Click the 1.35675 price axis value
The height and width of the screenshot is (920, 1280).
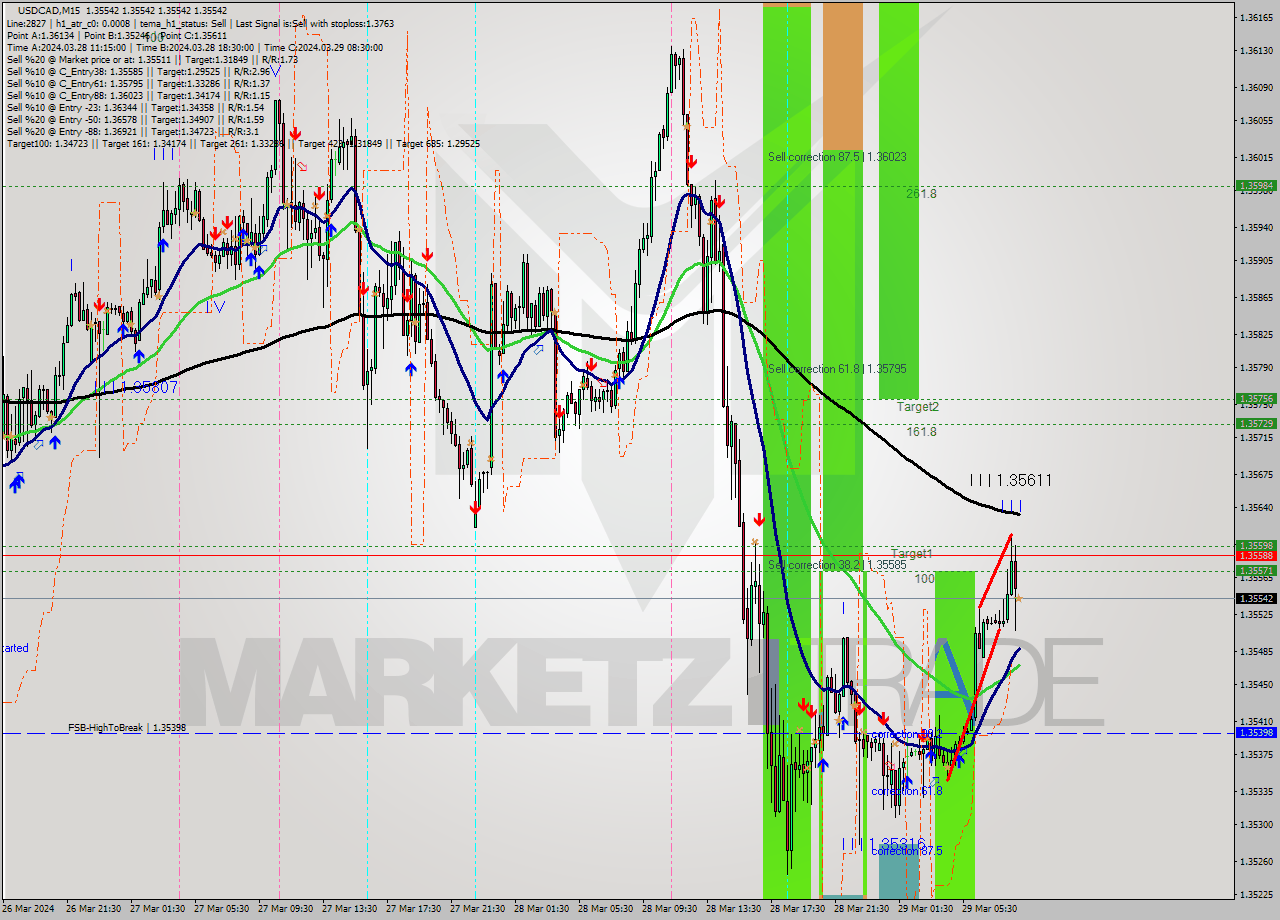click(1256, 475)
